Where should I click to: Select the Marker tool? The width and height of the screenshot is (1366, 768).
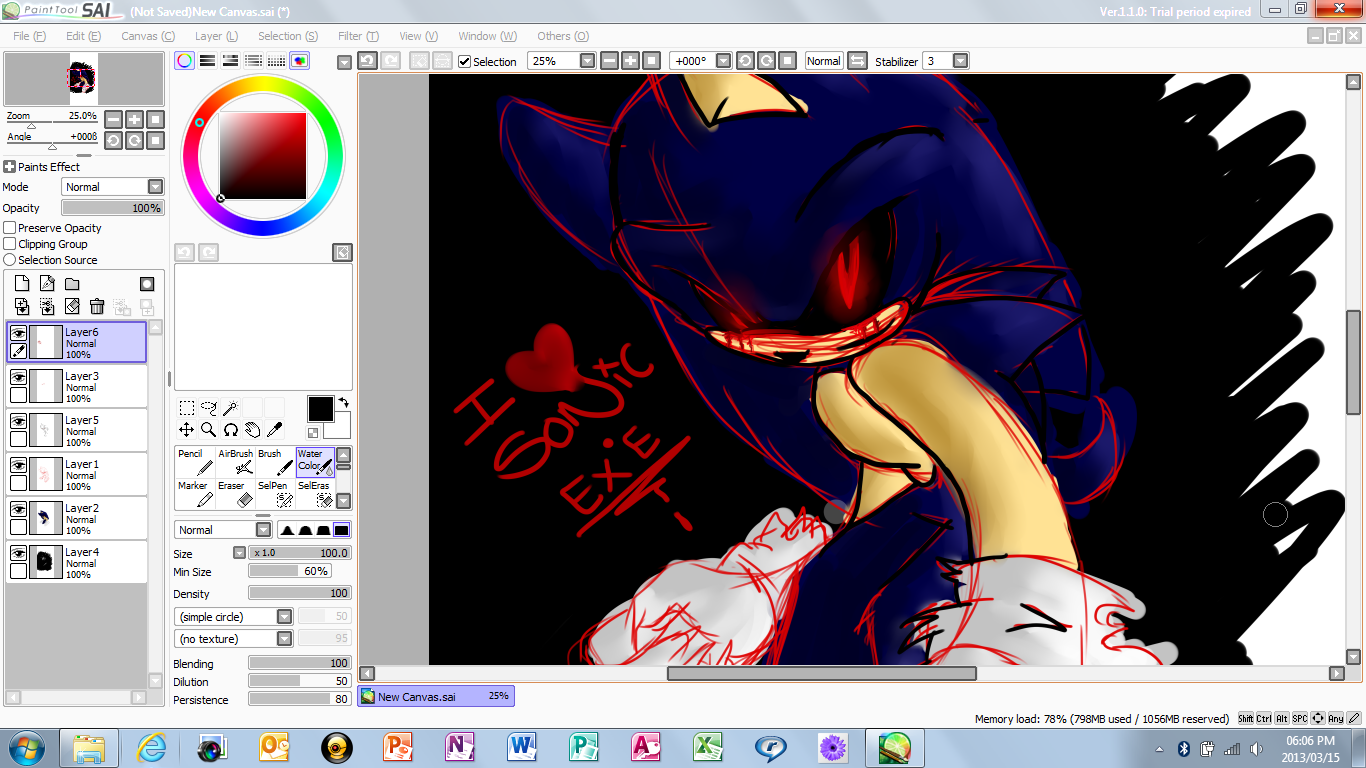click(195, 494)
